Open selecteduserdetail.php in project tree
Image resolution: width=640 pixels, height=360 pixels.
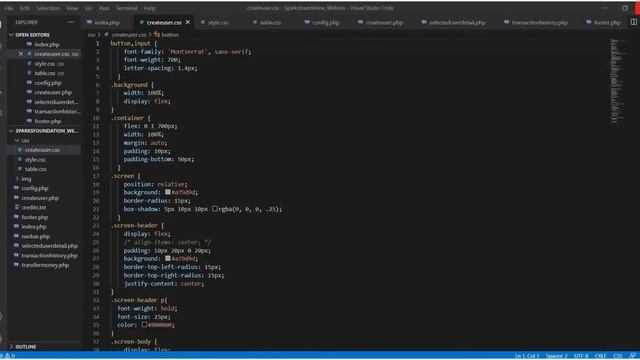(x=49, y=246)
